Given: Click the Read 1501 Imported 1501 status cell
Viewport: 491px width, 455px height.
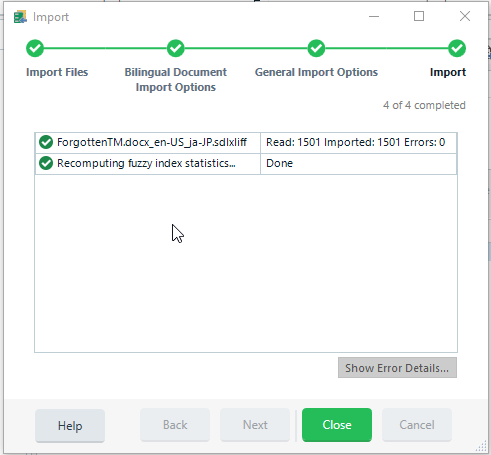Looking at the screenshot, I should click(358, 143).
